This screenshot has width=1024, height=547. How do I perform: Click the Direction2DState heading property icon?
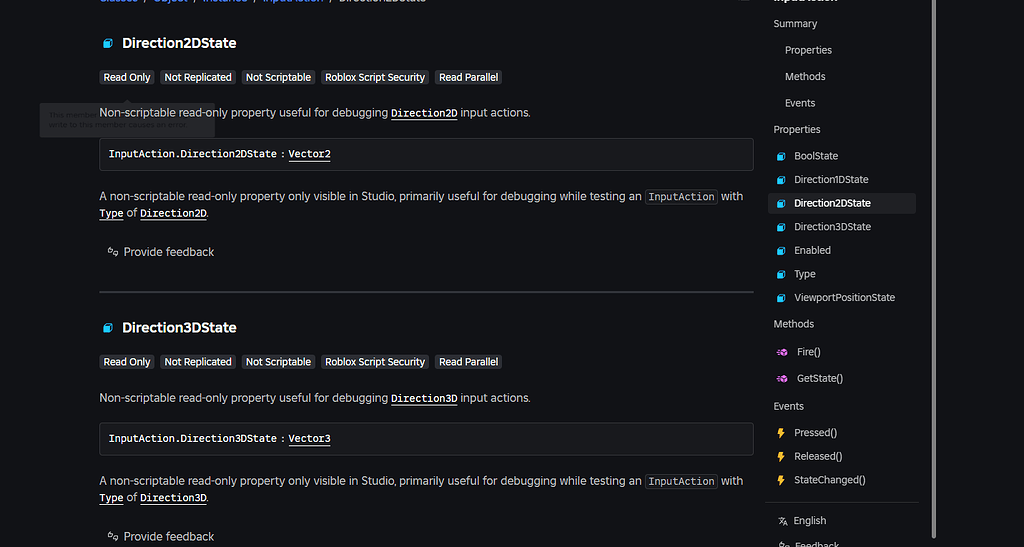point(108,43)
